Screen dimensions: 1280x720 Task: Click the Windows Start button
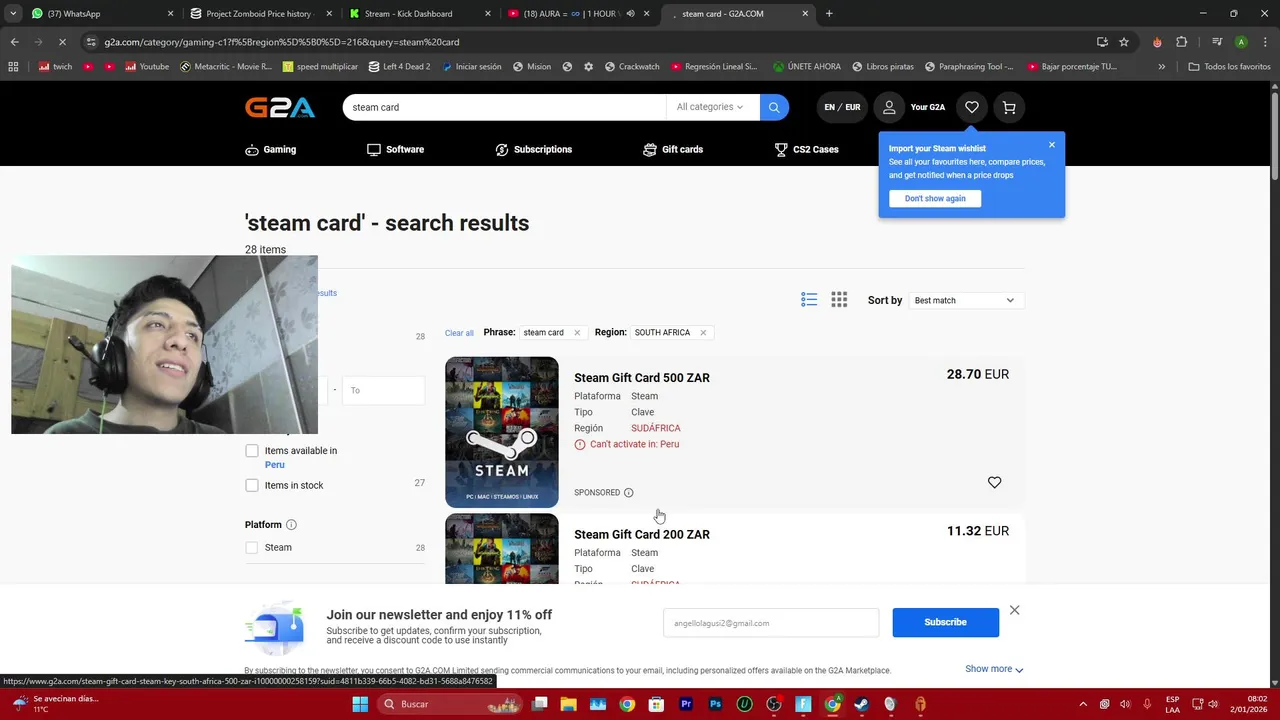tap(360, 704)
